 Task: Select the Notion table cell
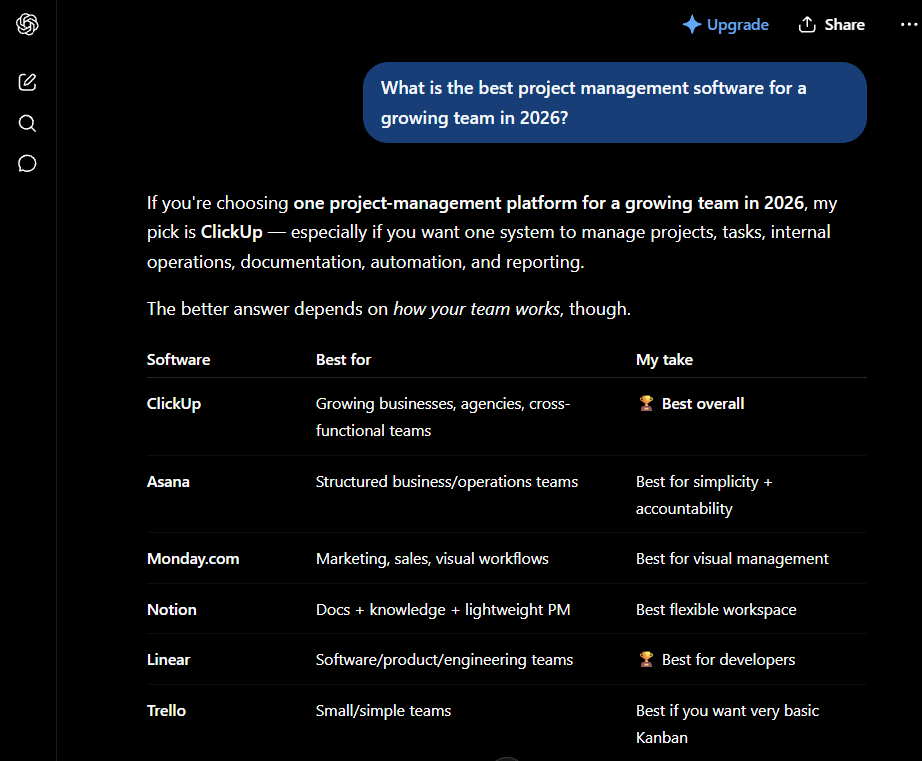click(x=172, y=609)
